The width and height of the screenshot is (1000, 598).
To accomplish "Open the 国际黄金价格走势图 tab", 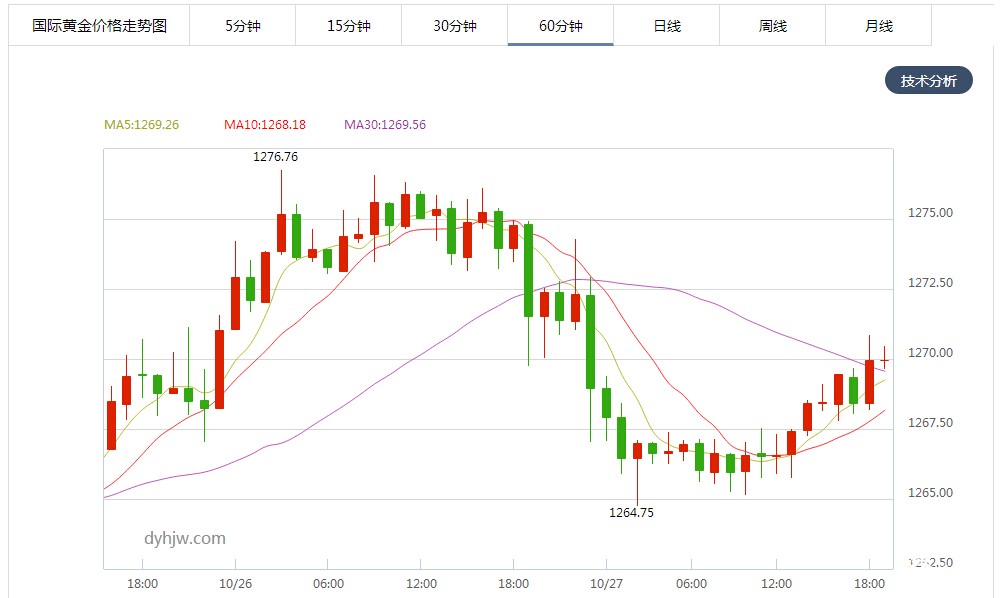I will [99, 26].
